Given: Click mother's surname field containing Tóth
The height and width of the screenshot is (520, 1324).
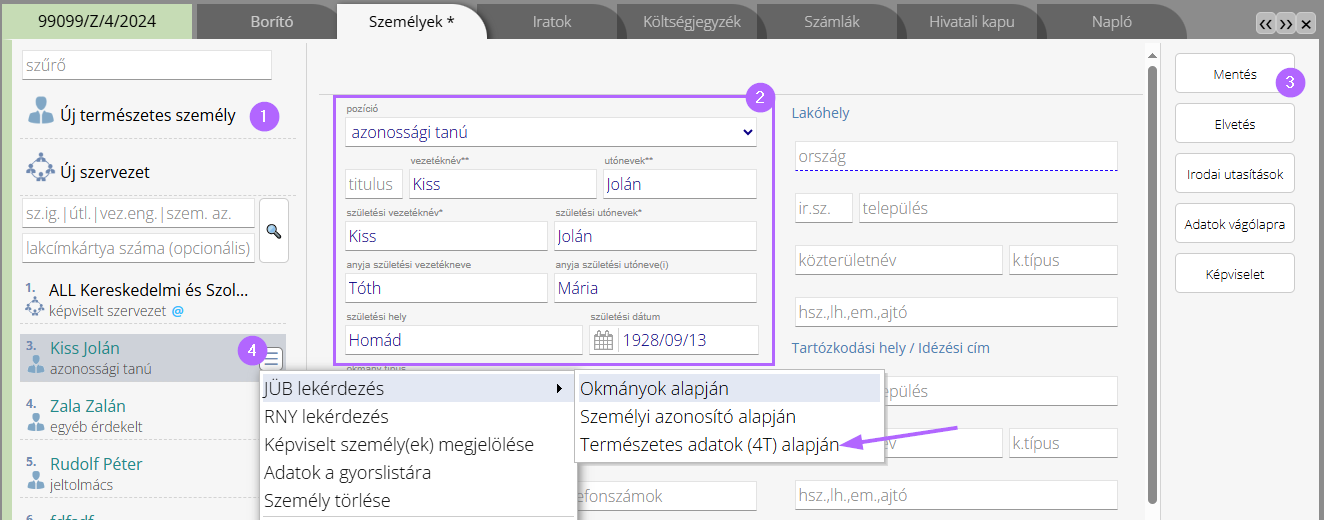Looking at the screenshot, I should pyautogui.click(x=446, y=288).
